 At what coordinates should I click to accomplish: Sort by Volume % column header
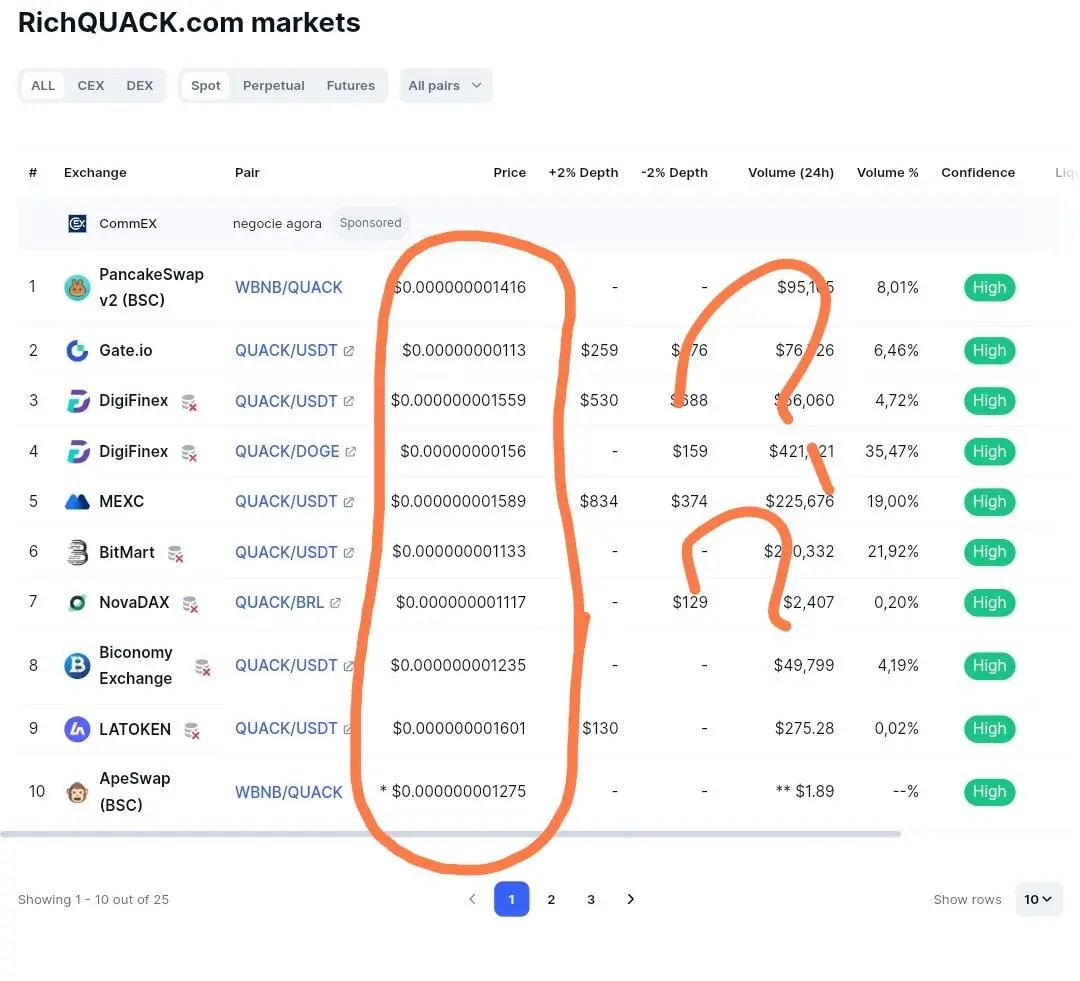click(x=887, y=172)
